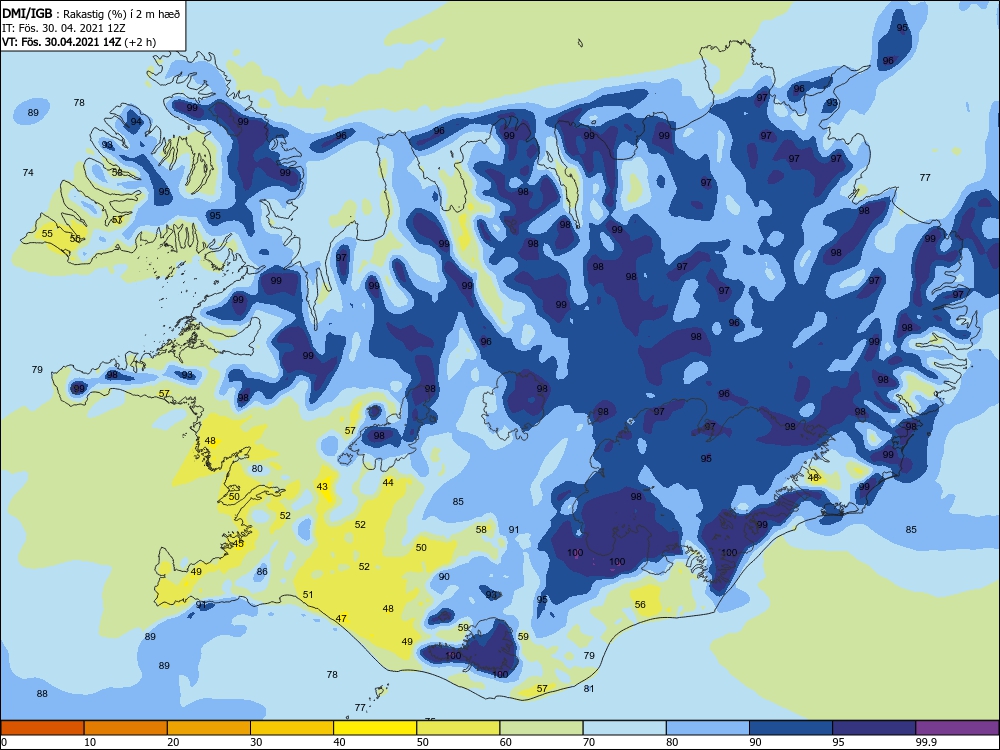Click the value 86 on the southwest peninsula
Screen dimensions: 1000x750
coord(262,572)
